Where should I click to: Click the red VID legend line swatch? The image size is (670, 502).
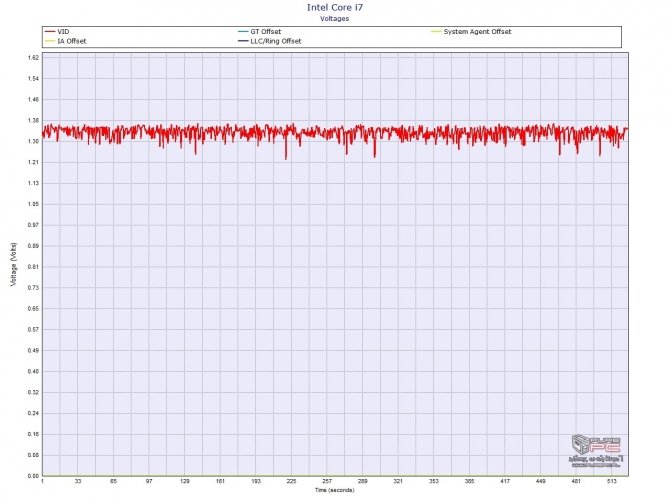50,32
